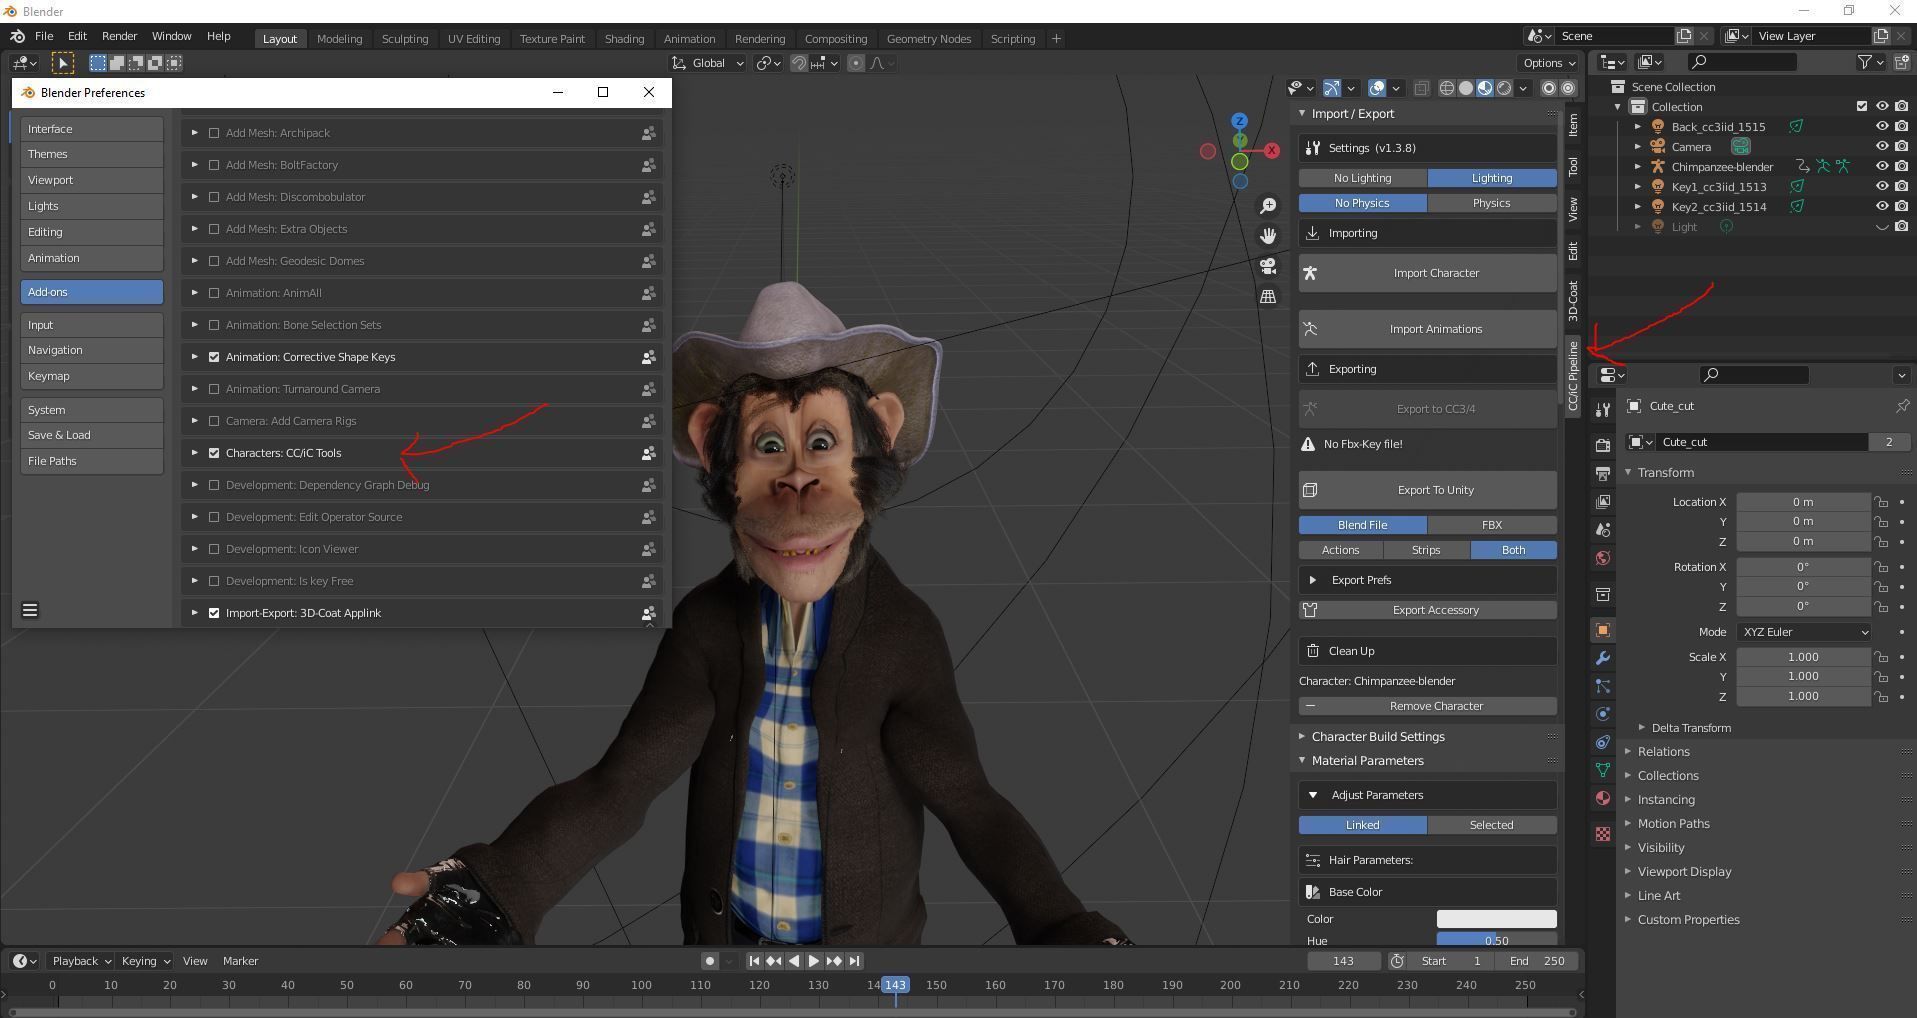The image size is (1917, 1018).
Task: Disable the 3D-Coat Applink add-on checkbox
Action: pos(214,613)
